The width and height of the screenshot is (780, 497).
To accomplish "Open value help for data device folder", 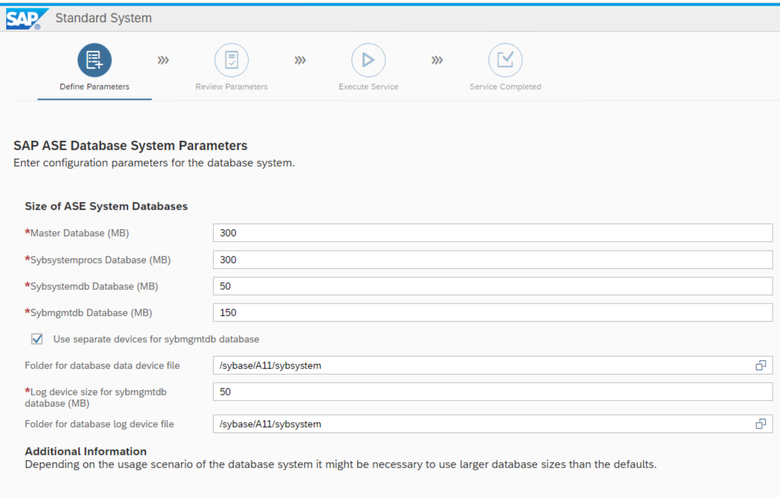I will 761,365.
